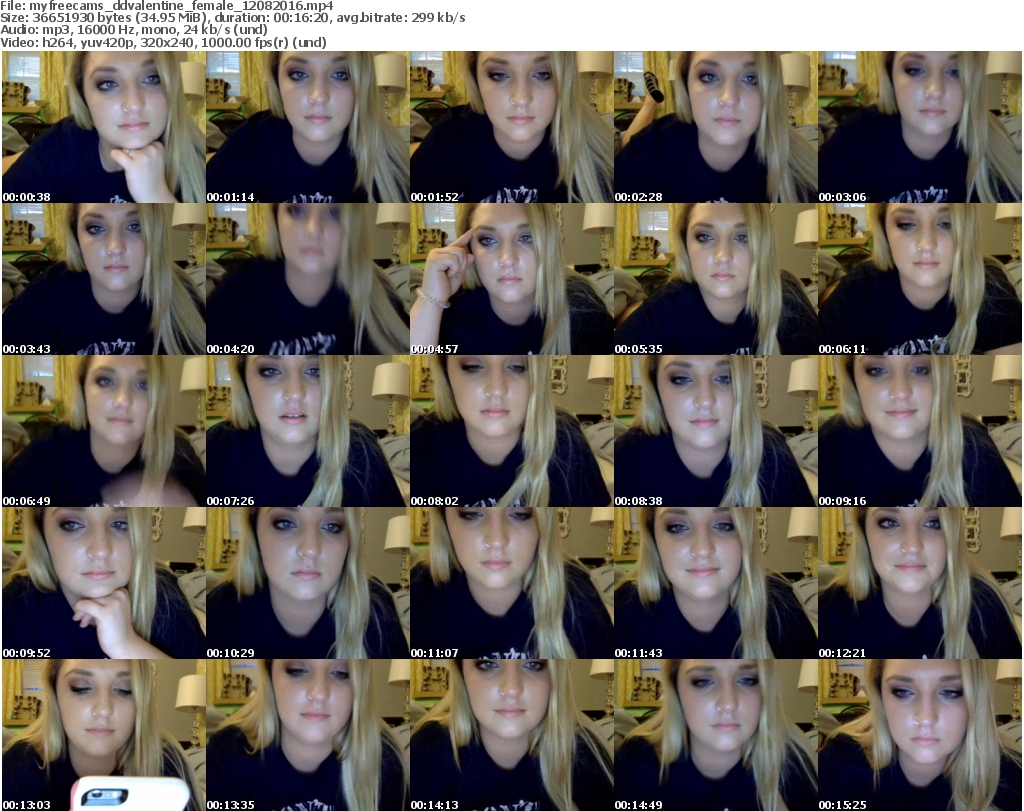The image size is (1024, 811).
Task: Select the thumbnail timestamped 00:03:06
Action: (920, 127)
